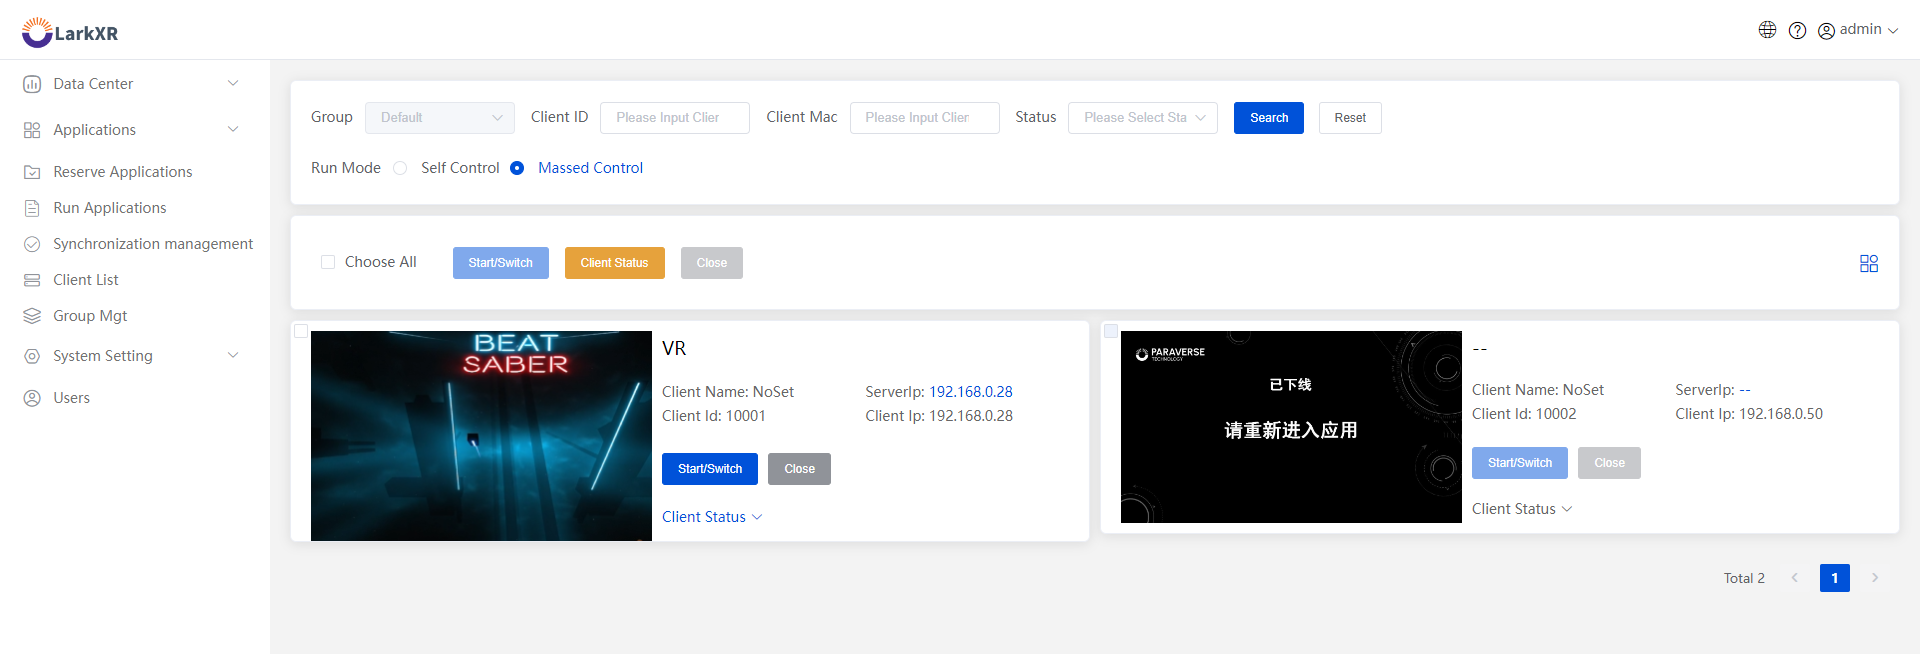Go to page 1 in pagination

1835,578
